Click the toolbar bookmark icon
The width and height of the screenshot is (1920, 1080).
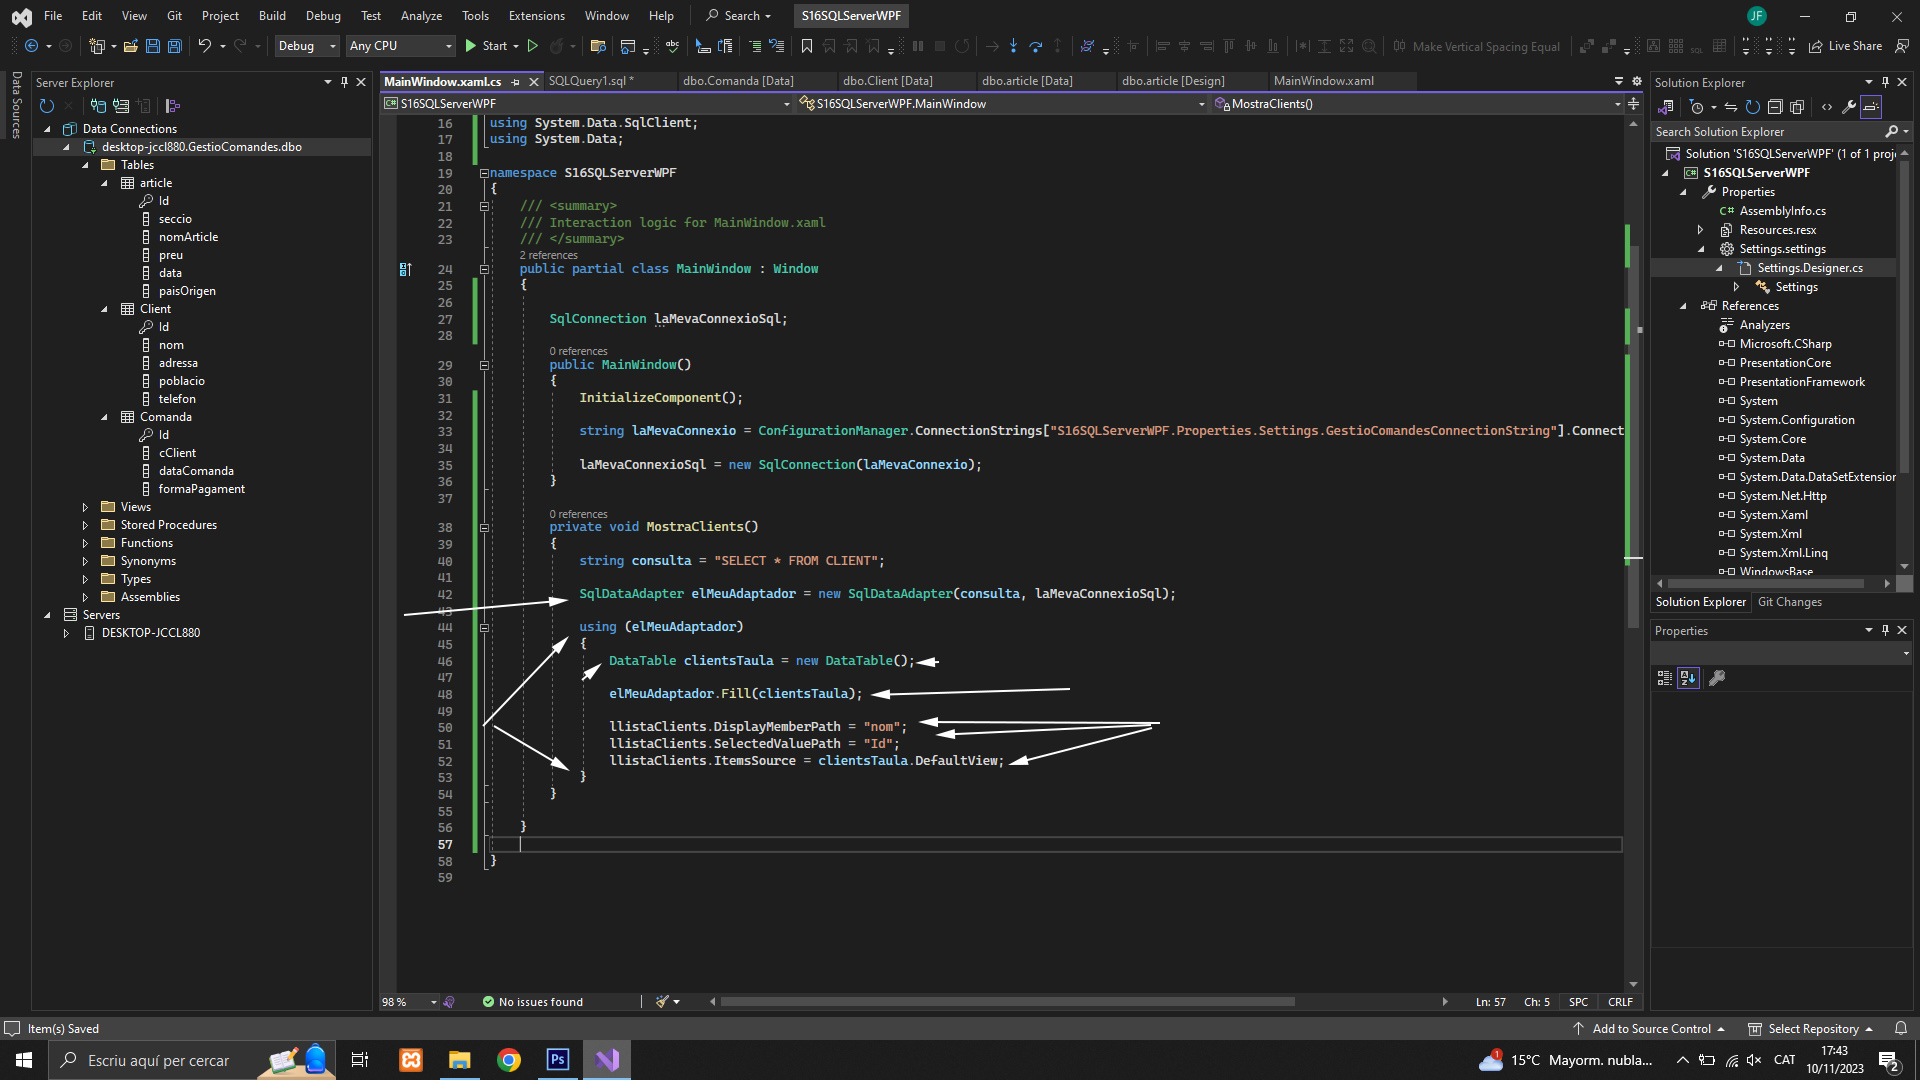coord(806,46)
